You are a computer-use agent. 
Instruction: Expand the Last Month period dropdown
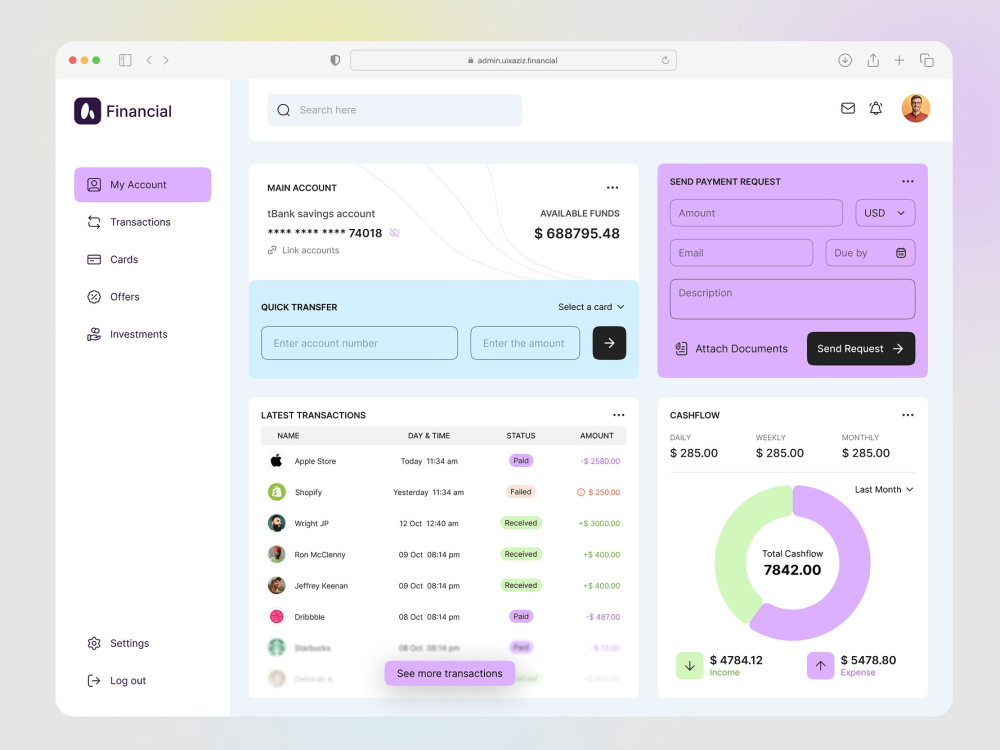click(884, 489)
